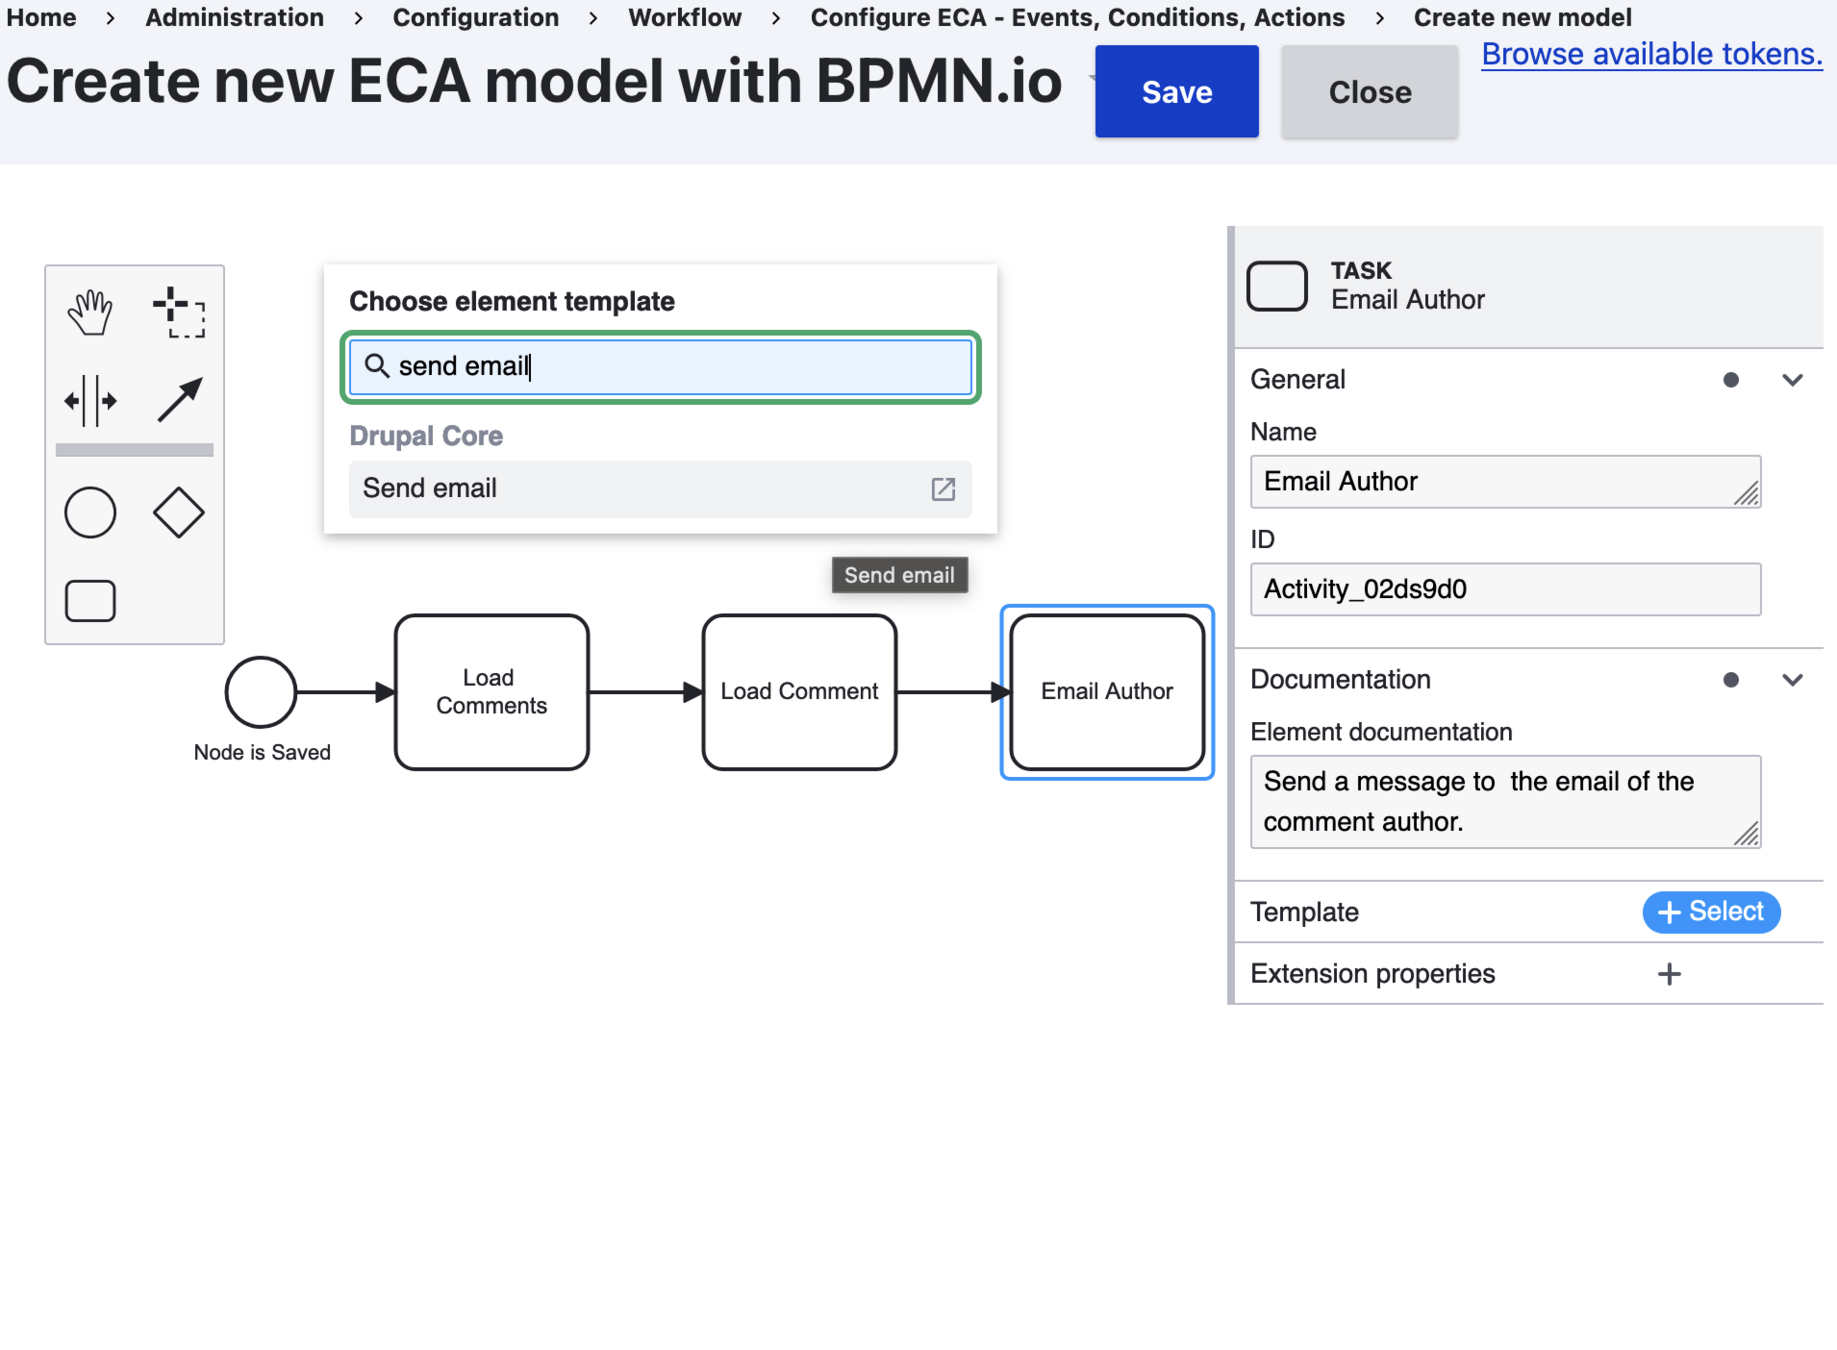This screenshot has height=1350, width=1837.
Task: Create a gateway from palette
Action: [179, 513]
